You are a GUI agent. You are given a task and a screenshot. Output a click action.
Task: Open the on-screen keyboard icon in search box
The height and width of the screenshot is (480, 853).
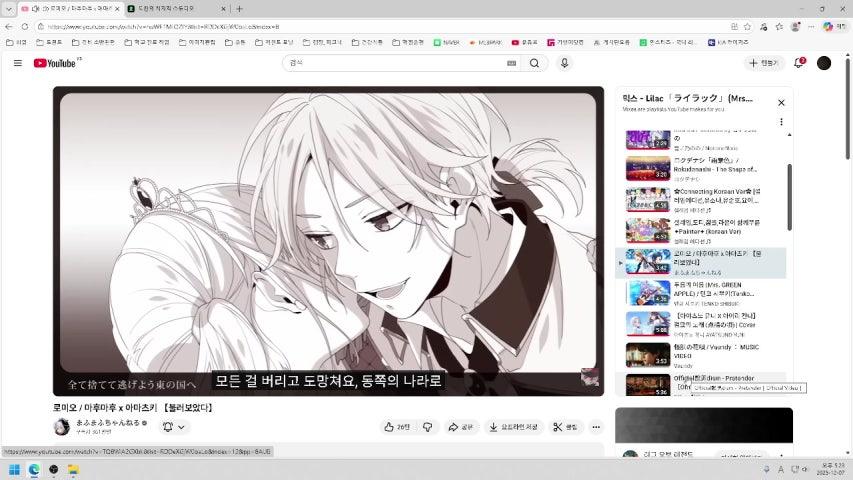(x=512, y=63)
